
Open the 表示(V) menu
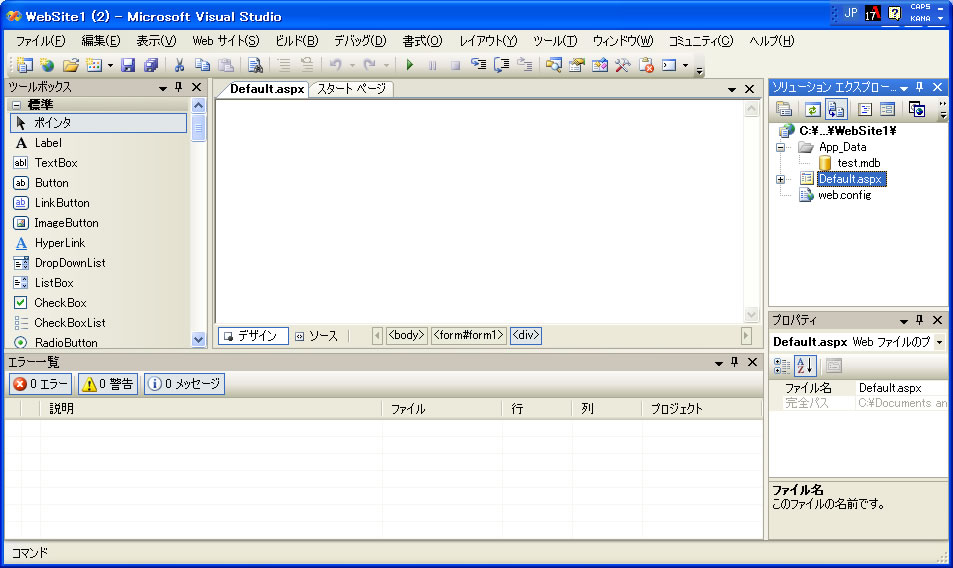tap(156, 41)
